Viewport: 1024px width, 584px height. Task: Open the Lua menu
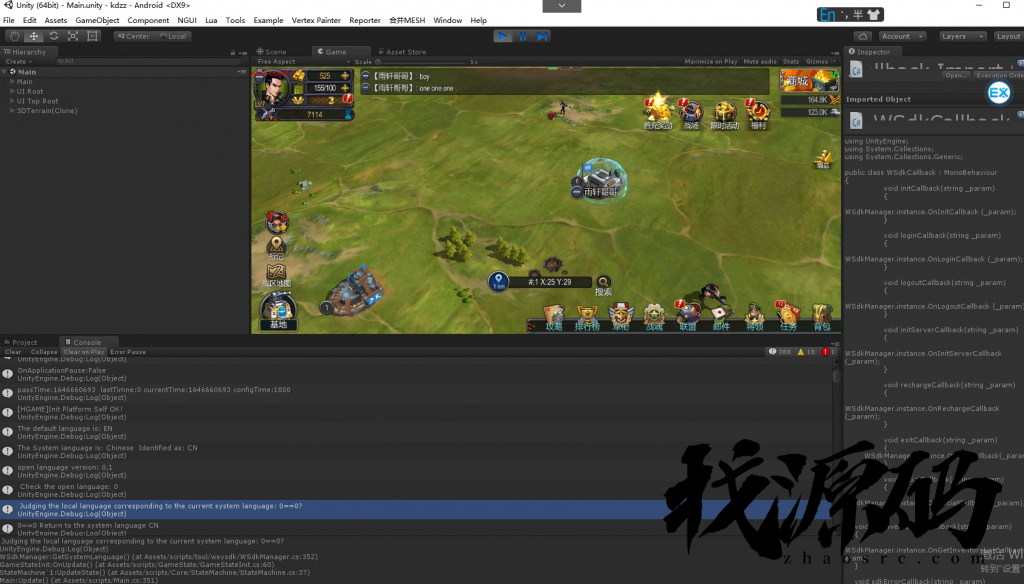pyautogui.click(x=211, y=20)
